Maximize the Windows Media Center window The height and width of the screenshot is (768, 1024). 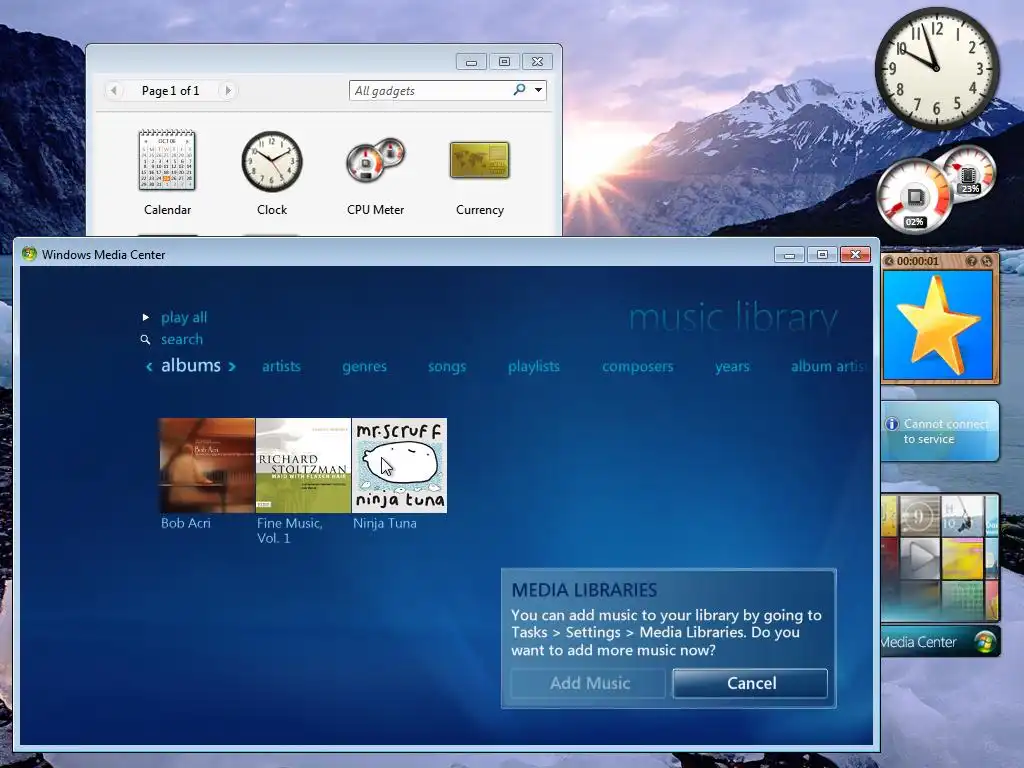coord(822,255)
